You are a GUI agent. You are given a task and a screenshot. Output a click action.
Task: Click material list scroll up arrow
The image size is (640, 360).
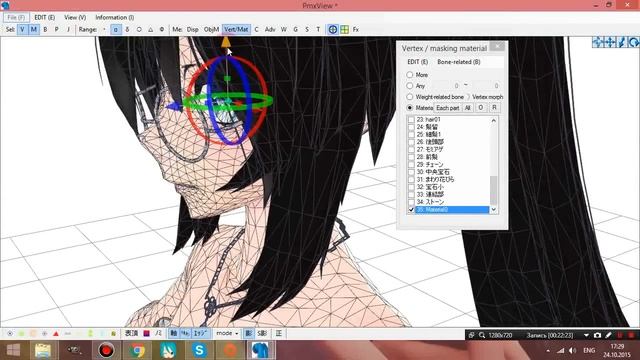pos(494,120)
